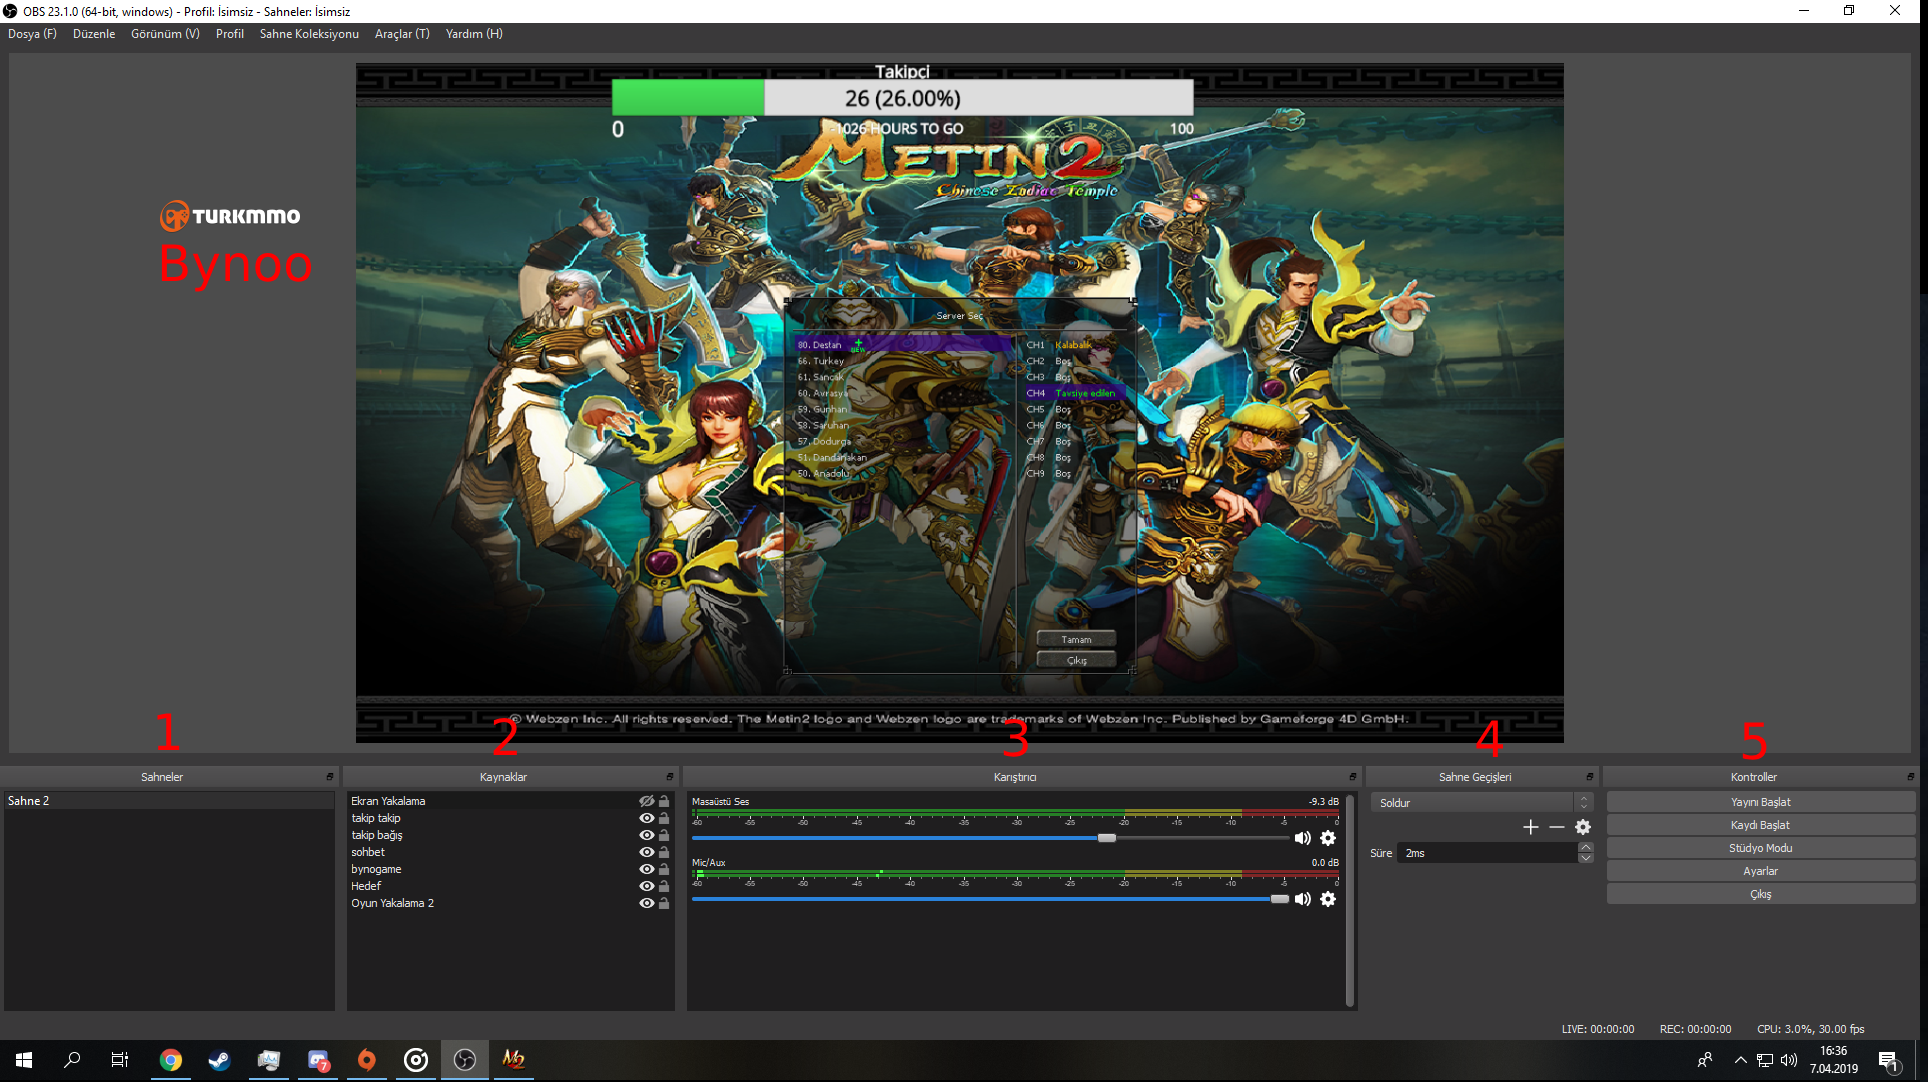The image size is (1928, 1082).
Task: Click the Çıkış button in Kontroller
Action: tap(1760, 894)
